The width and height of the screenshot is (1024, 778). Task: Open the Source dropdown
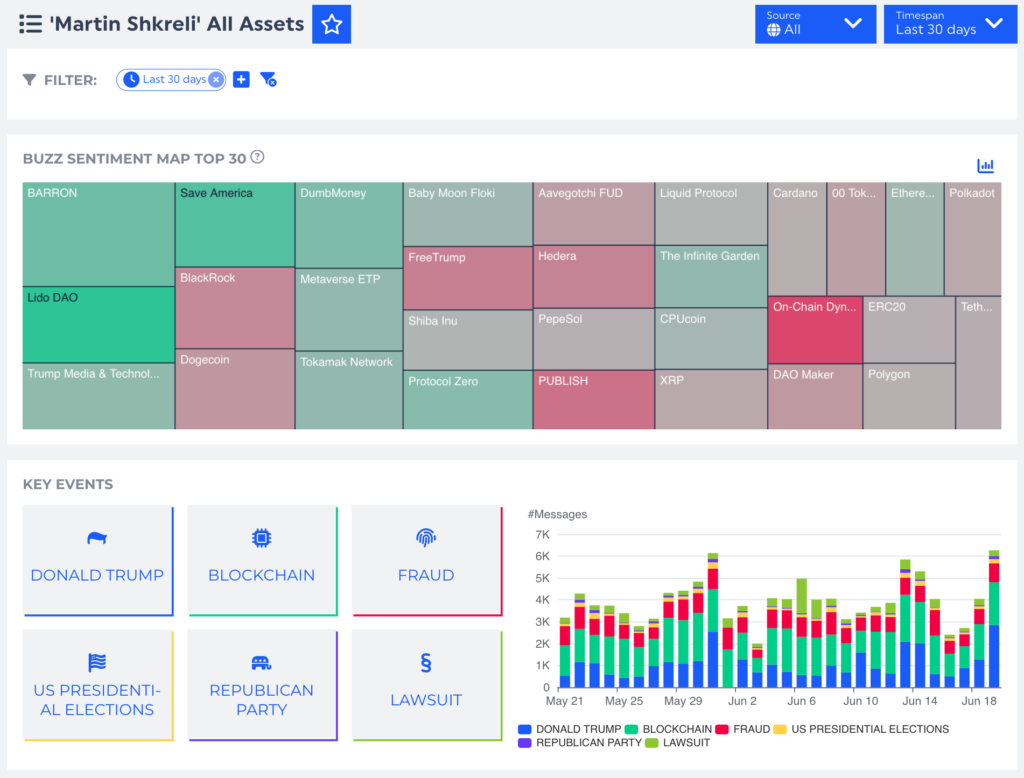(x=815, y=24)
